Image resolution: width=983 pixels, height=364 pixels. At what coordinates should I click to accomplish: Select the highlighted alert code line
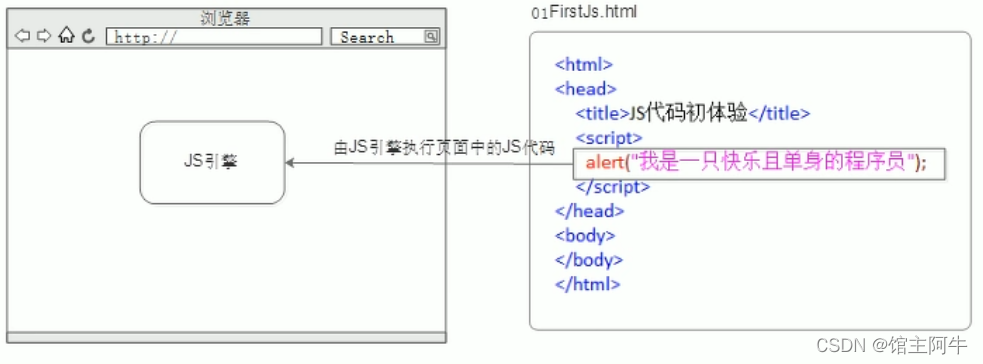759,164
